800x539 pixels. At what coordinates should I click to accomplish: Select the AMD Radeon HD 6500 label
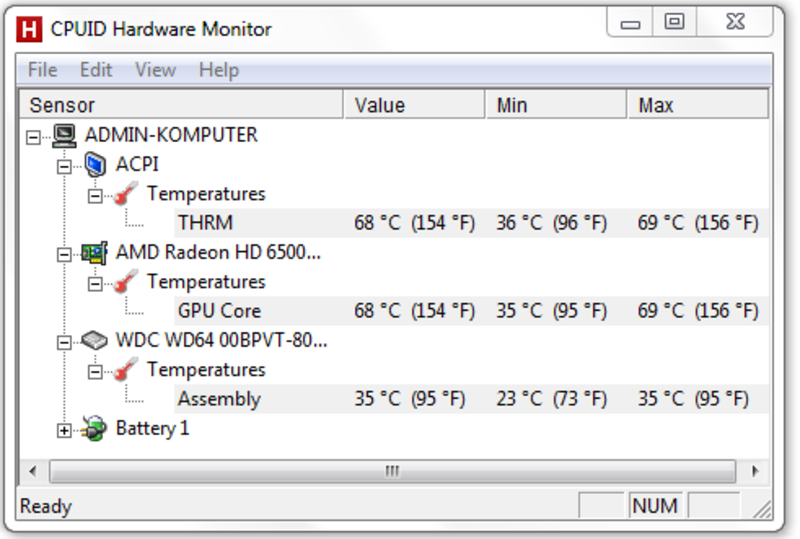tap(218, 252)
